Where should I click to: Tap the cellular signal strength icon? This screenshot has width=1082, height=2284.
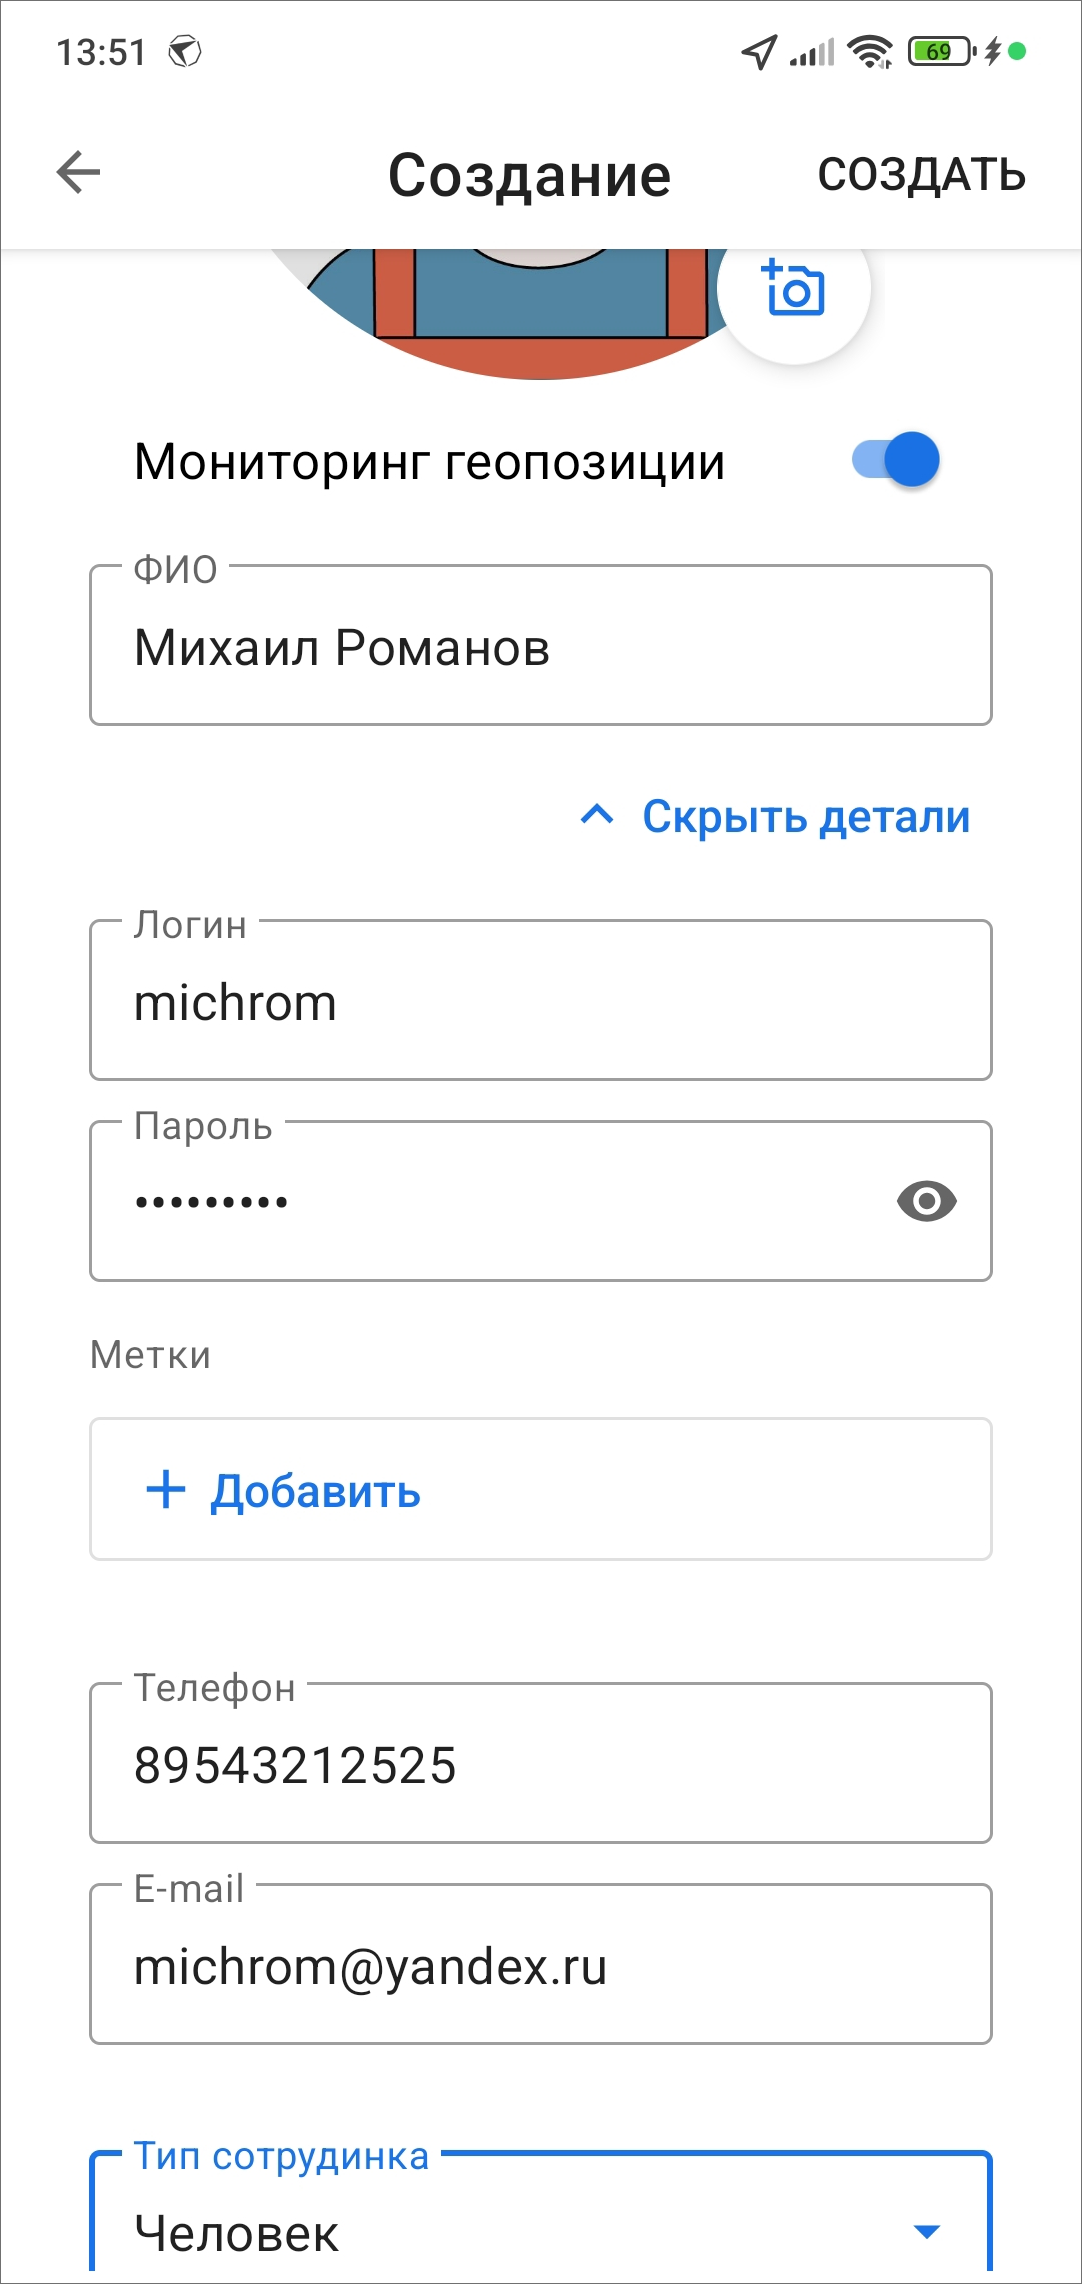[x=812, y=52]
